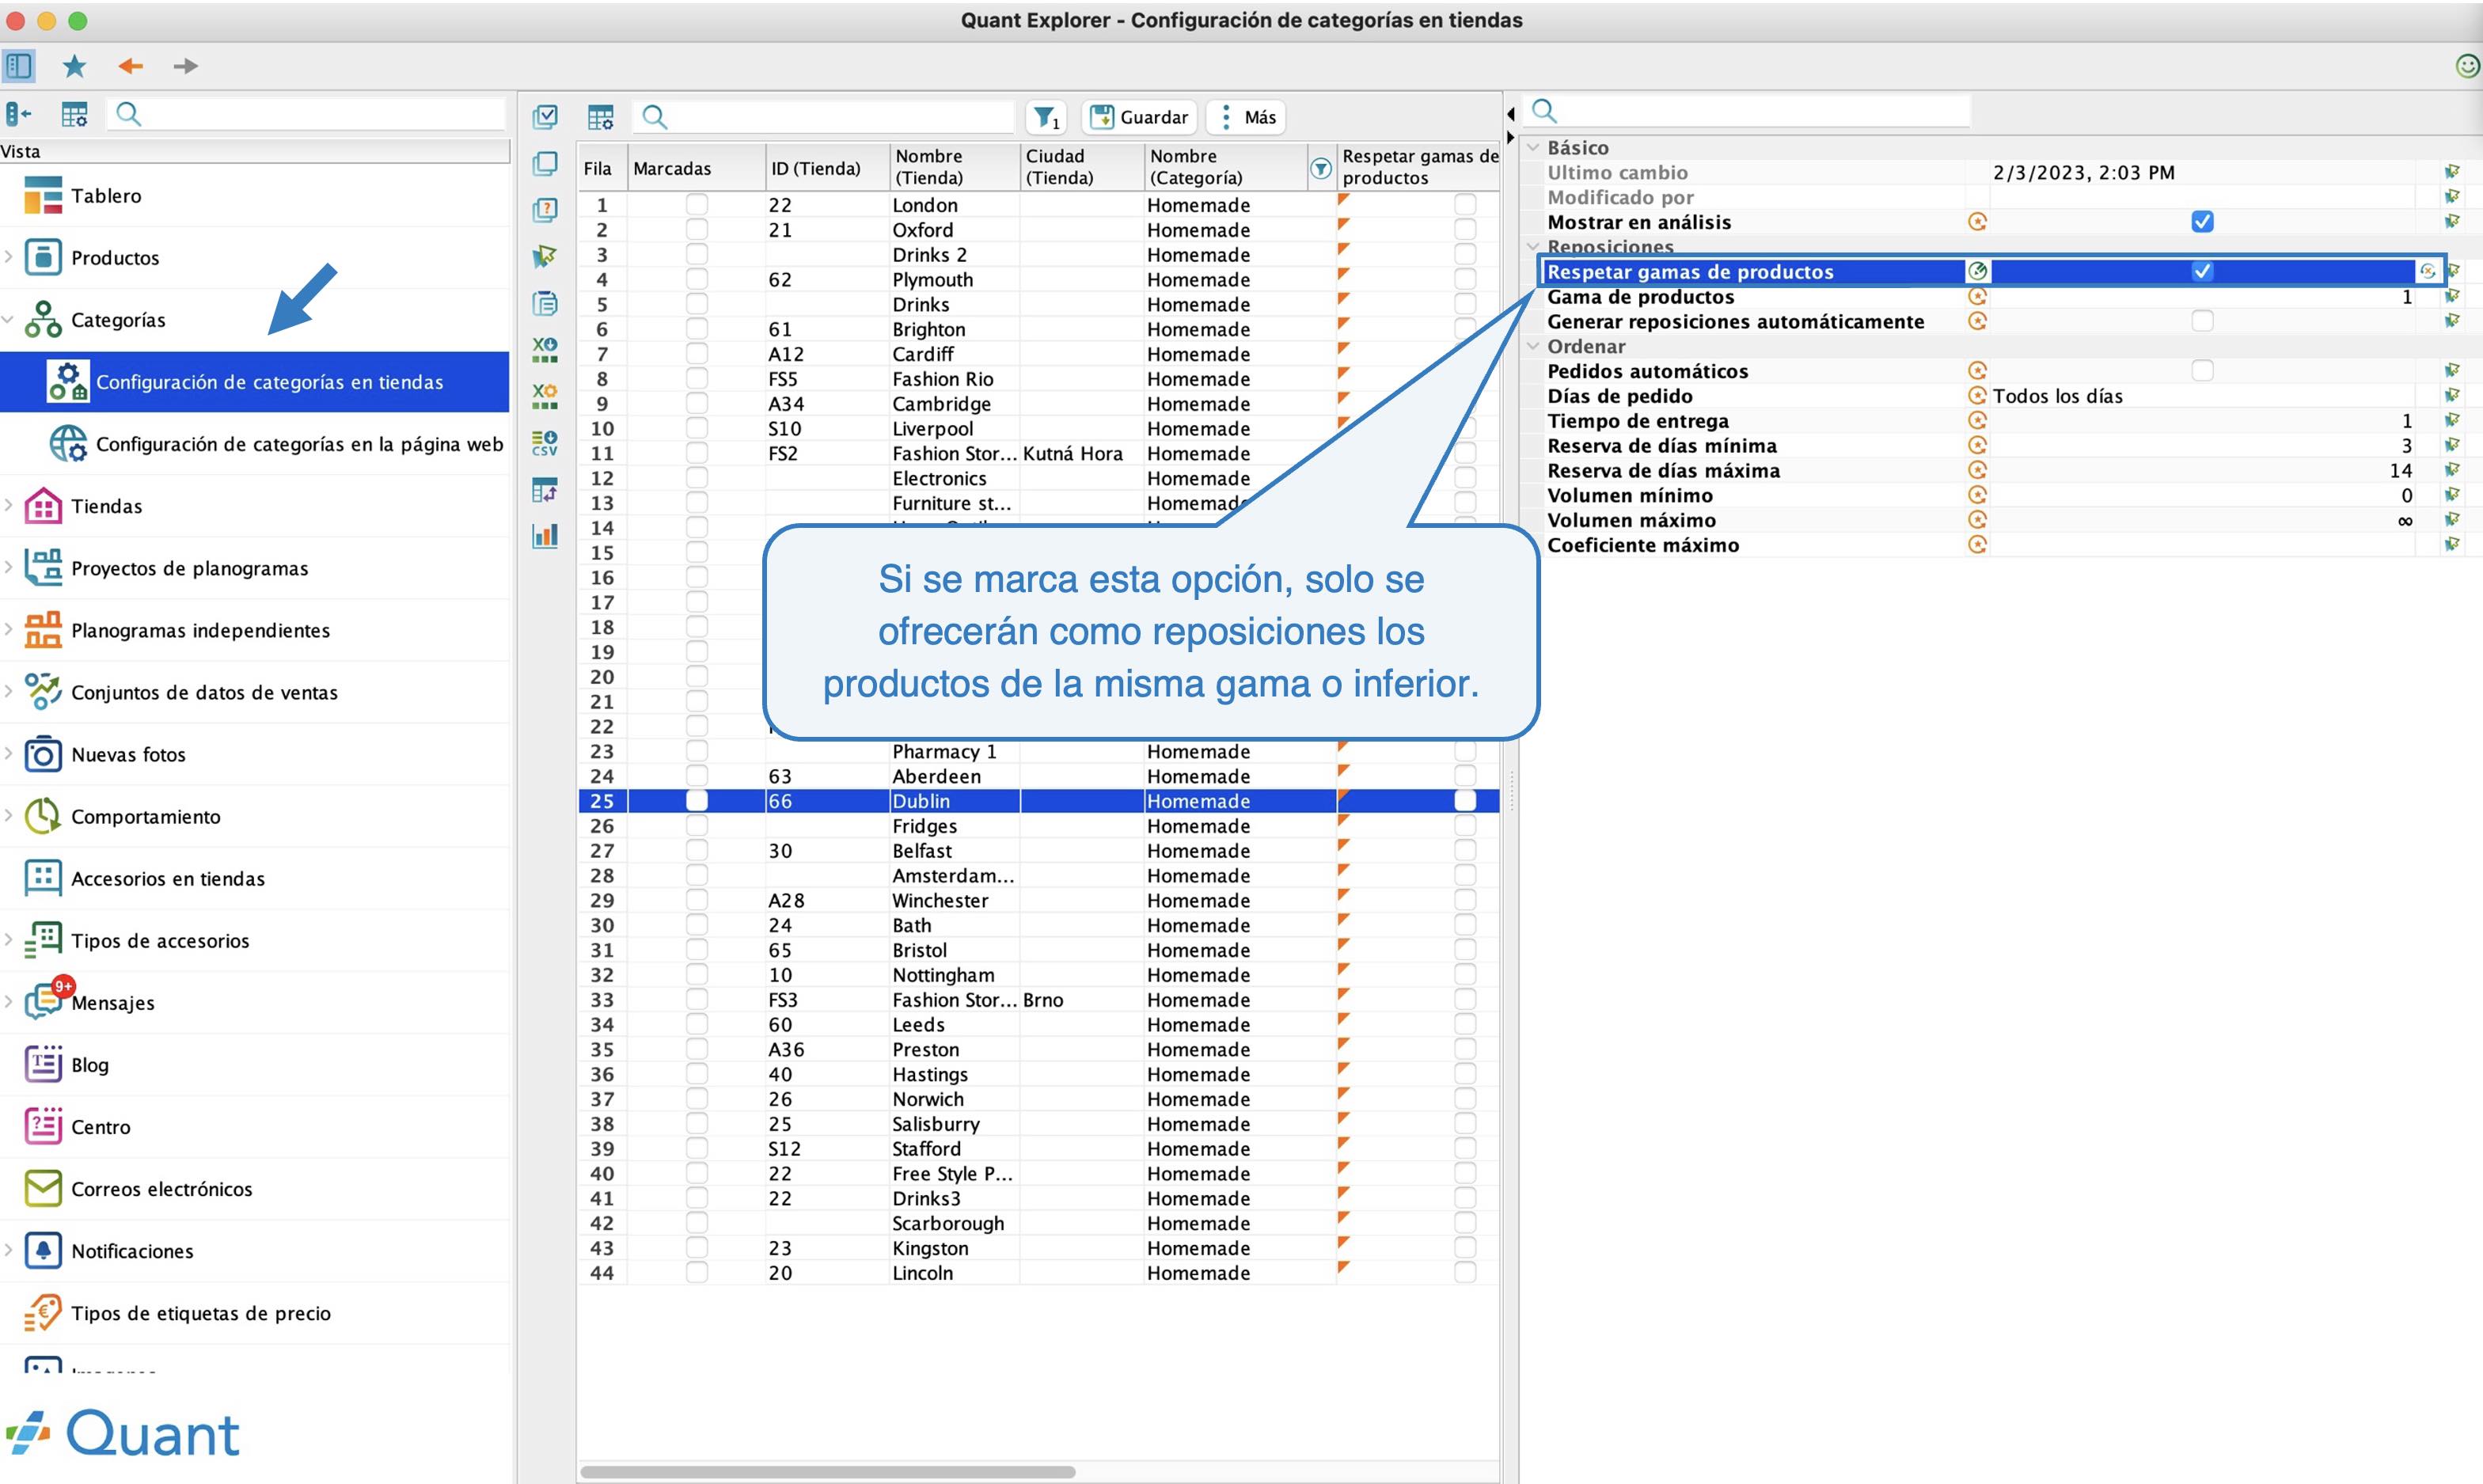
Task: Click the Excel export icon with blue arrow
Action: 545,349
